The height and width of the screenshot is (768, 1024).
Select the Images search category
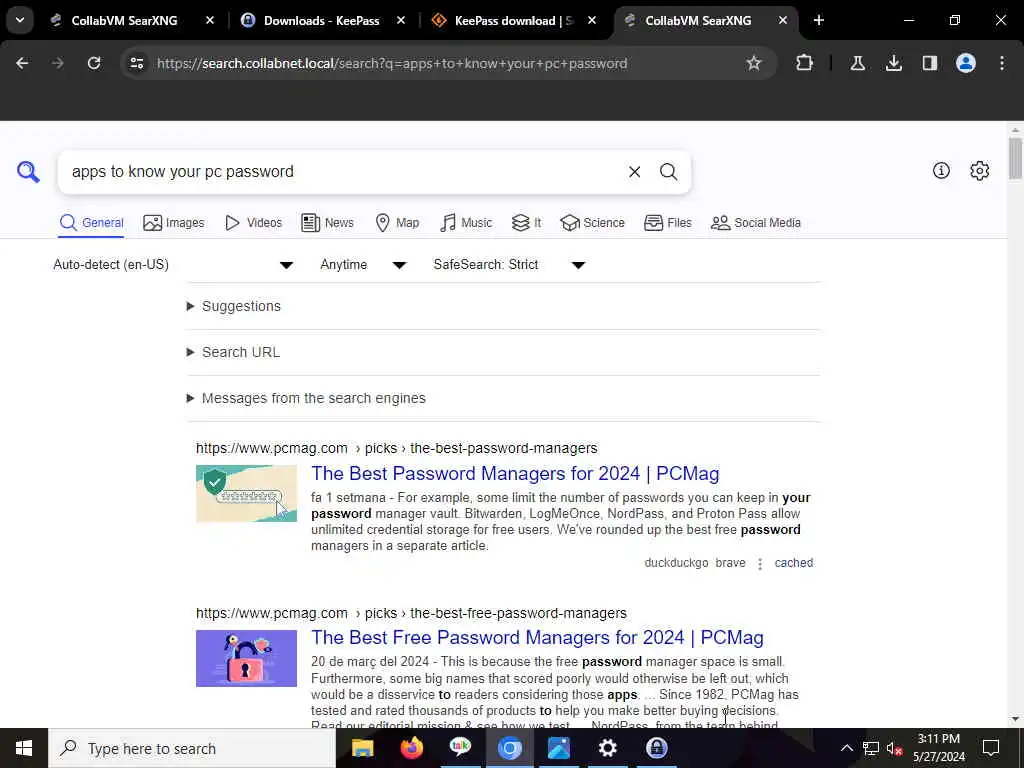[x=174, y=223]
